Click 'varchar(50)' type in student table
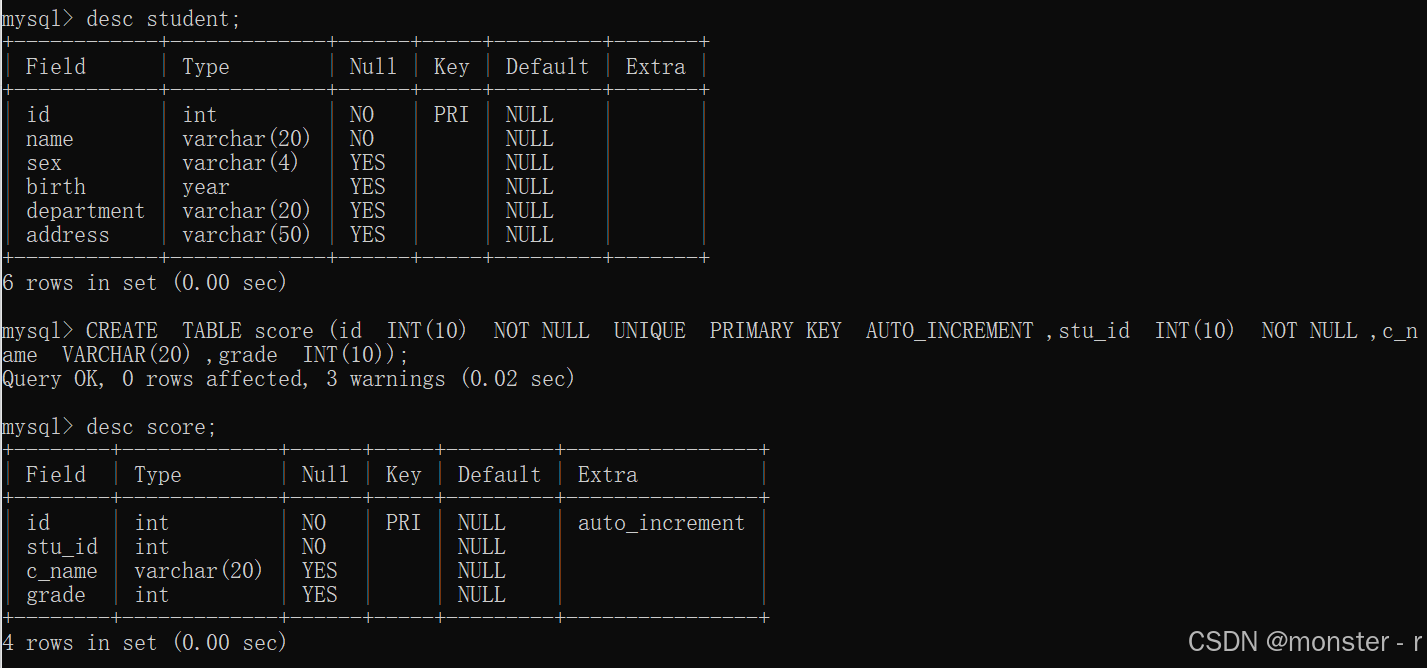This screenshot has height=668, width=1427. [x=246, y=235]
